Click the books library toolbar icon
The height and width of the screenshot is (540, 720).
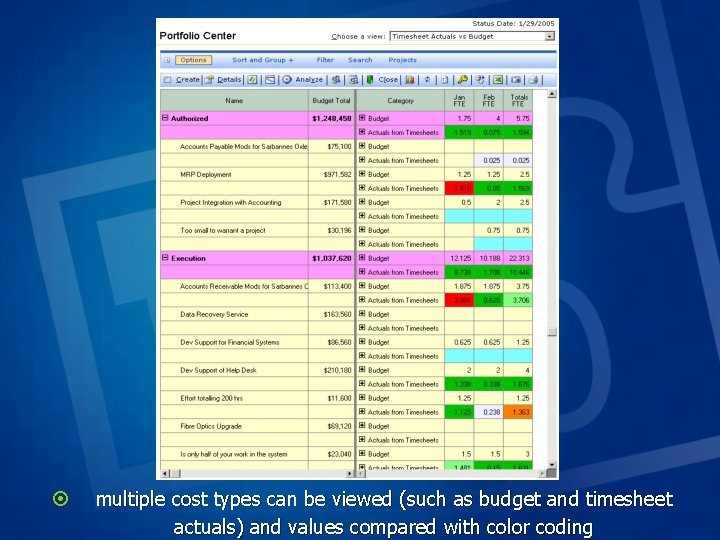(x=410, y=79)
